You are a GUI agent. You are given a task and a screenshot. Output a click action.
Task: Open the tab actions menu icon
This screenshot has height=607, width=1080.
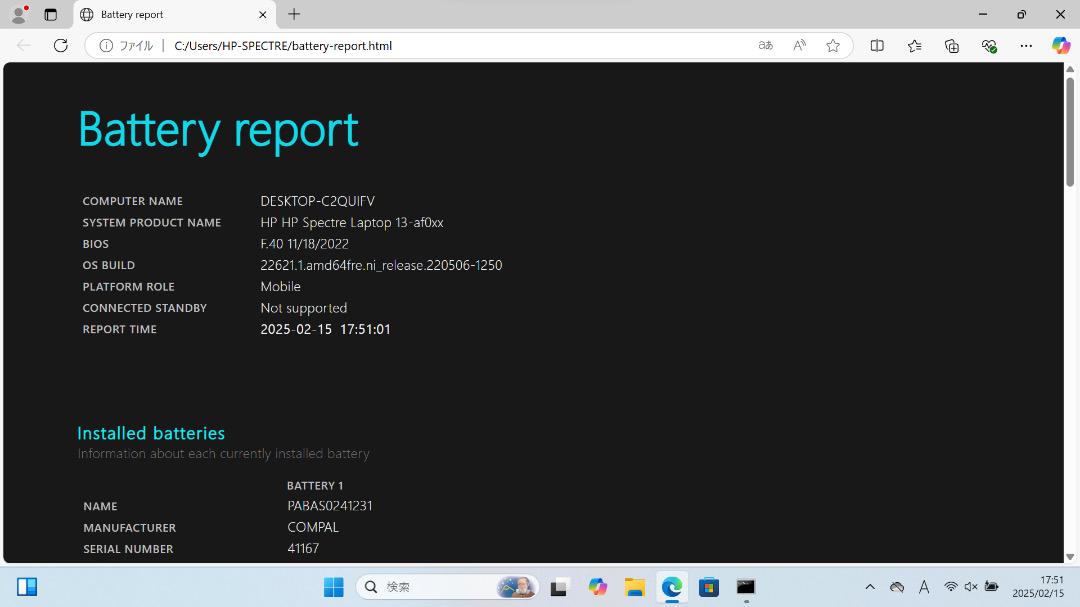point(50,14)
